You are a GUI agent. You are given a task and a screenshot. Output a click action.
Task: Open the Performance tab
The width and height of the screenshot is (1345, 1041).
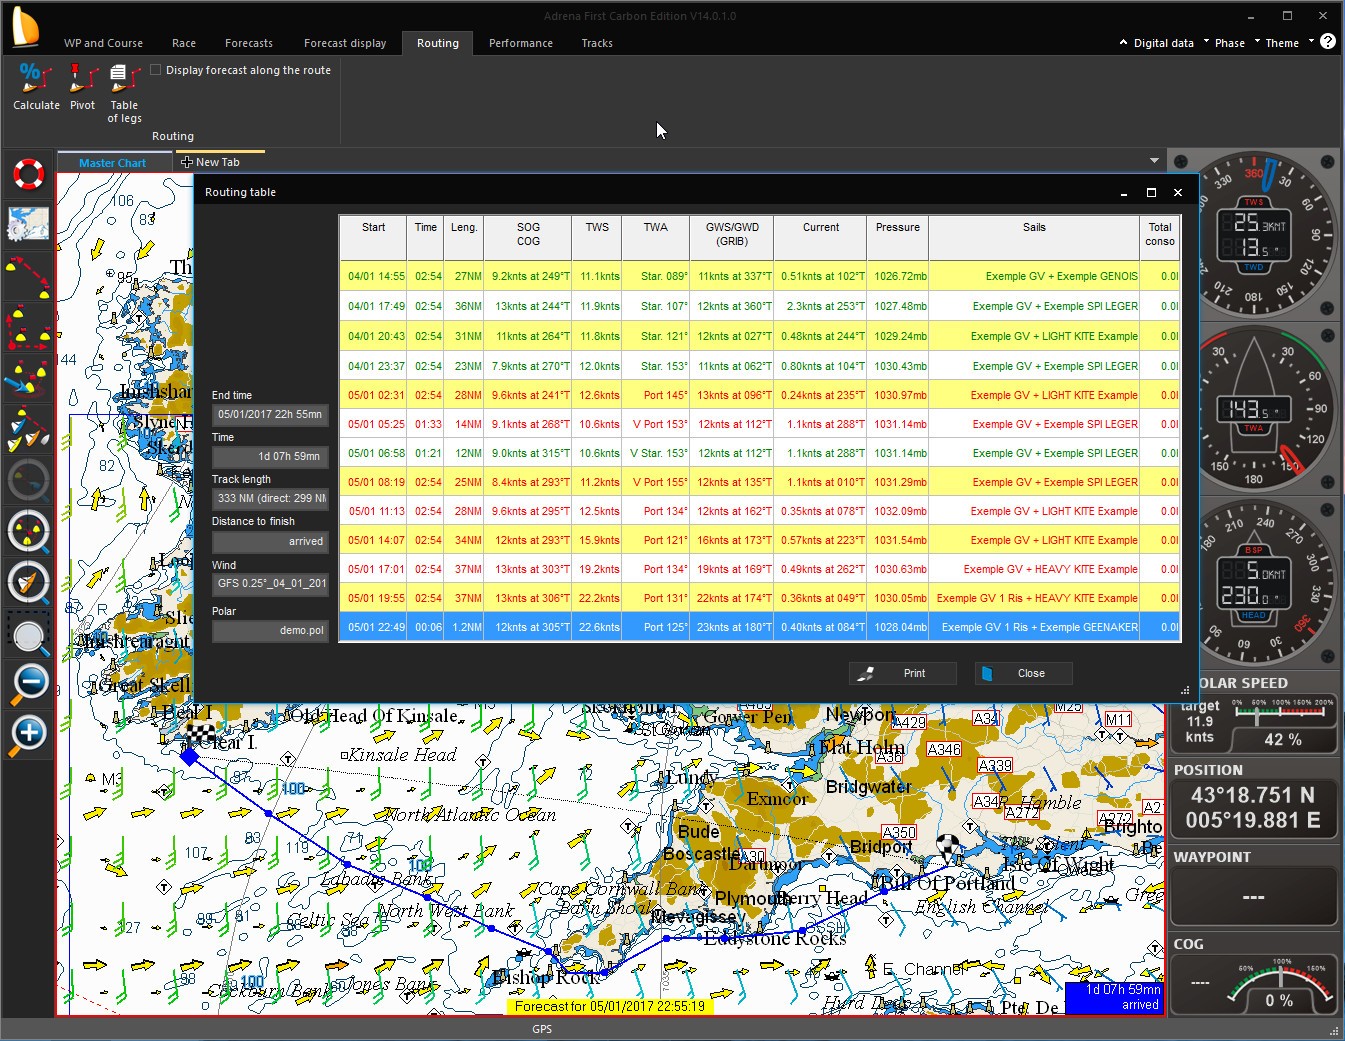521,43
